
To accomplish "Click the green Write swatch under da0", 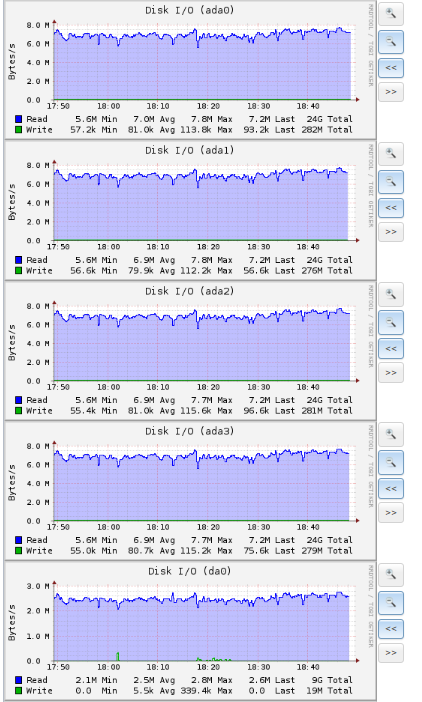I will [18, 691].
